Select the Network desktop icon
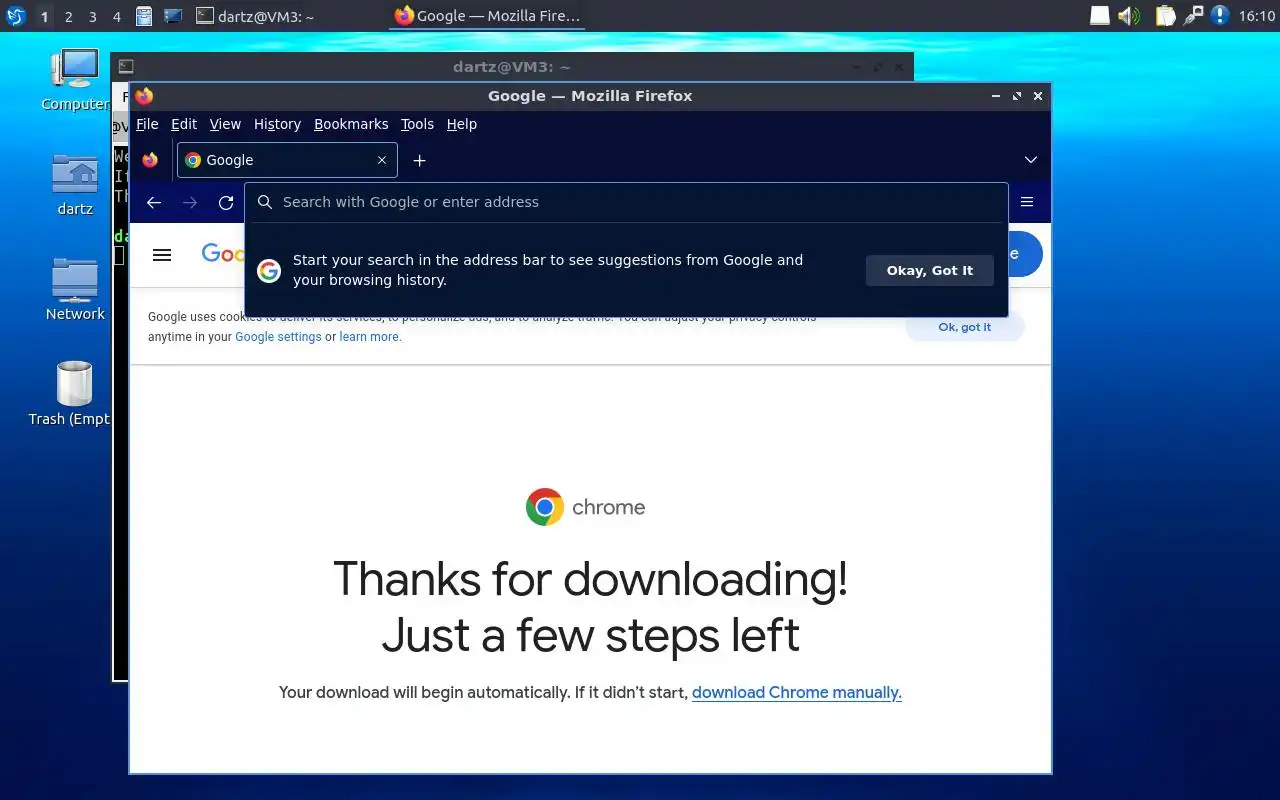This screenshot has width=1280, height=800. pos(75,290)
